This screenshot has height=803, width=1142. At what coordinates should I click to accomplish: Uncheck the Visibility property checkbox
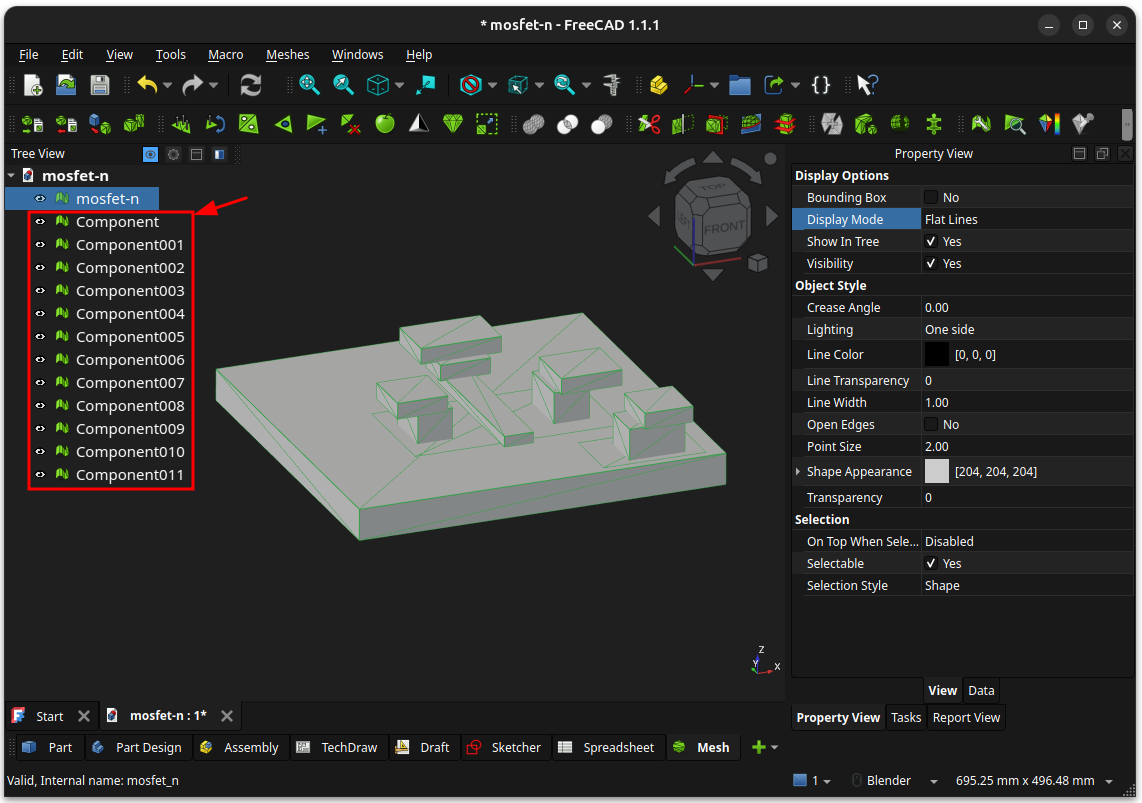[931, 264]
